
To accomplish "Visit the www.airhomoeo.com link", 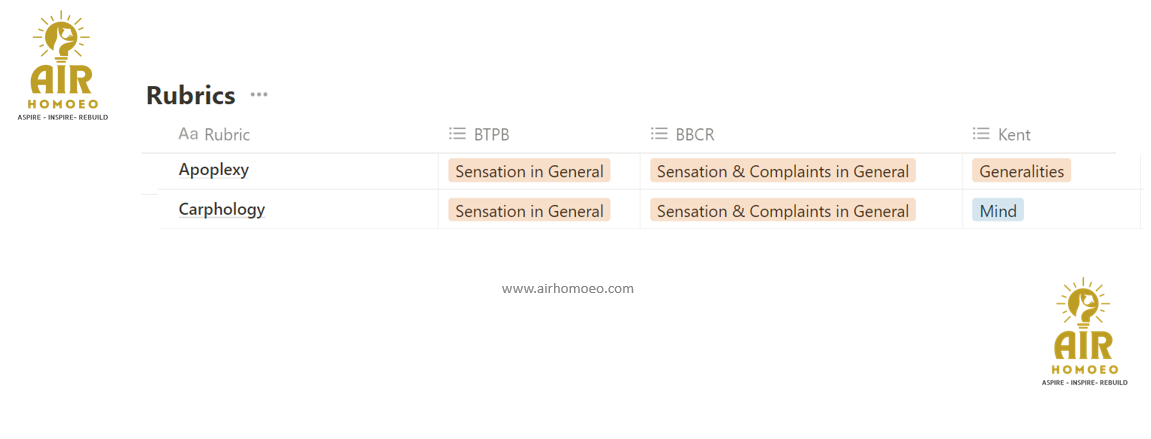I will click(x=568, y=288).
